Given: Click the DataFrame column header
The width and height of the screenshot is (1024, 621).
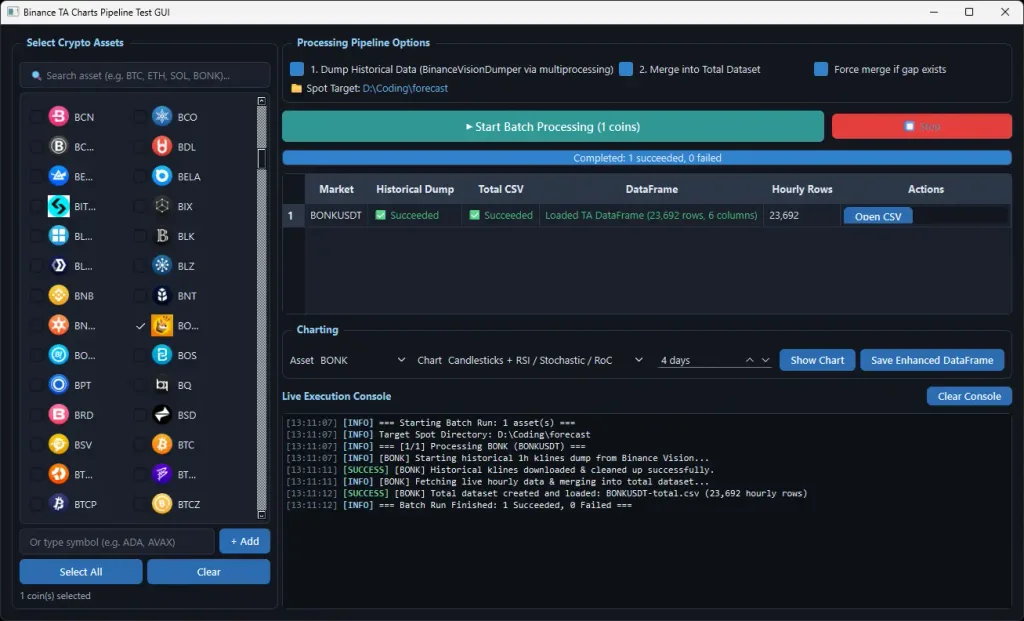Looking at the screenshot, I should tap(651, 189).
